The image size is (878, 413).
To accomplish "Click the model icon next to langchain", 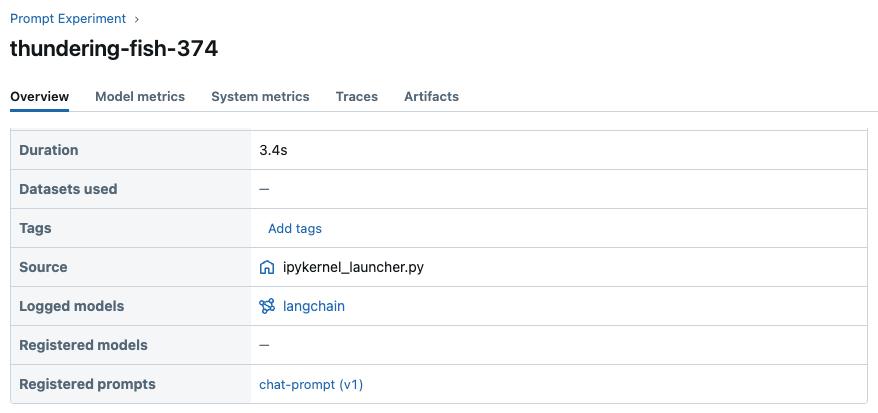I will pos(267,306).
